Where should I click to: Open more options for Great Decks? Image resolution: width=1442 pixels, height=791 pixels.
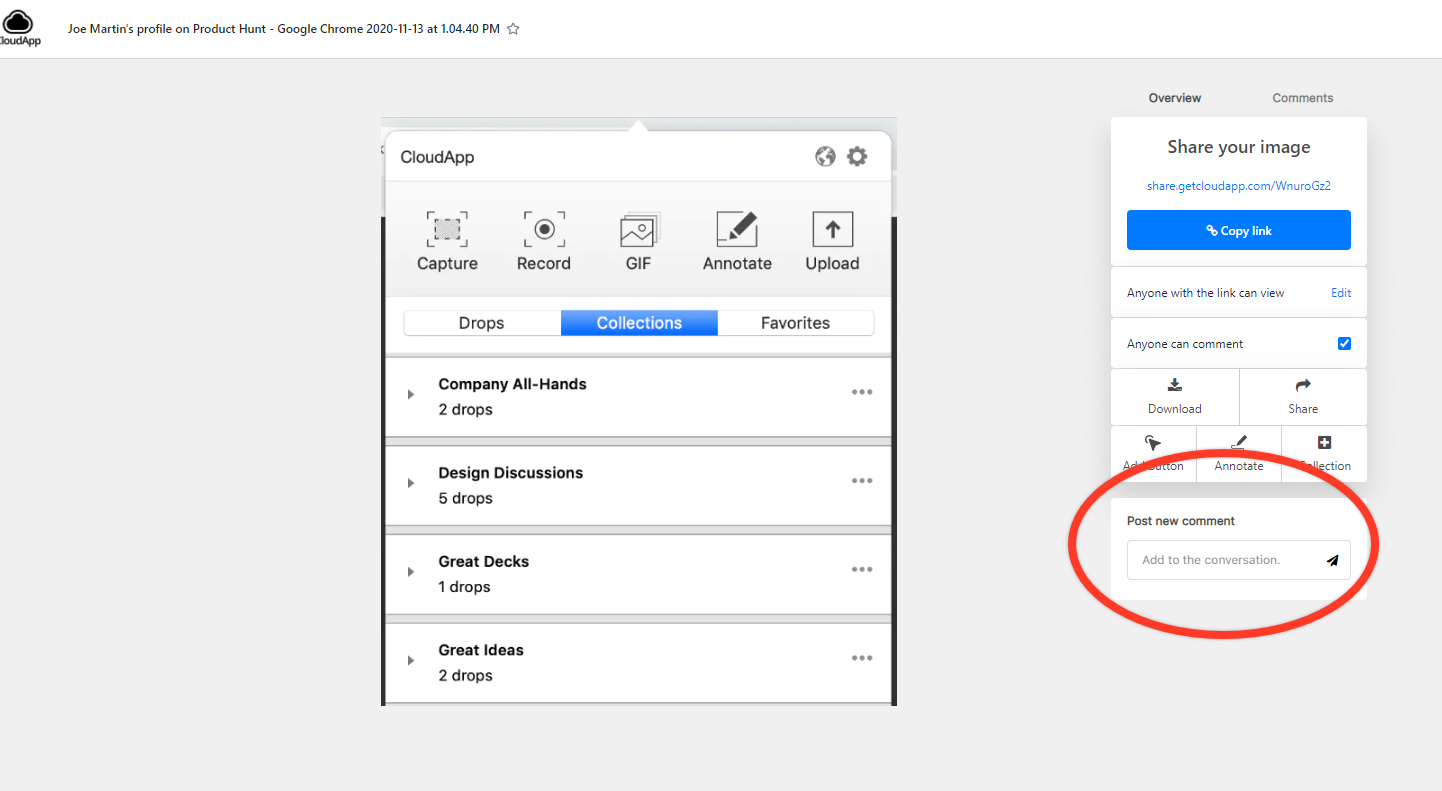pos(862,569)
